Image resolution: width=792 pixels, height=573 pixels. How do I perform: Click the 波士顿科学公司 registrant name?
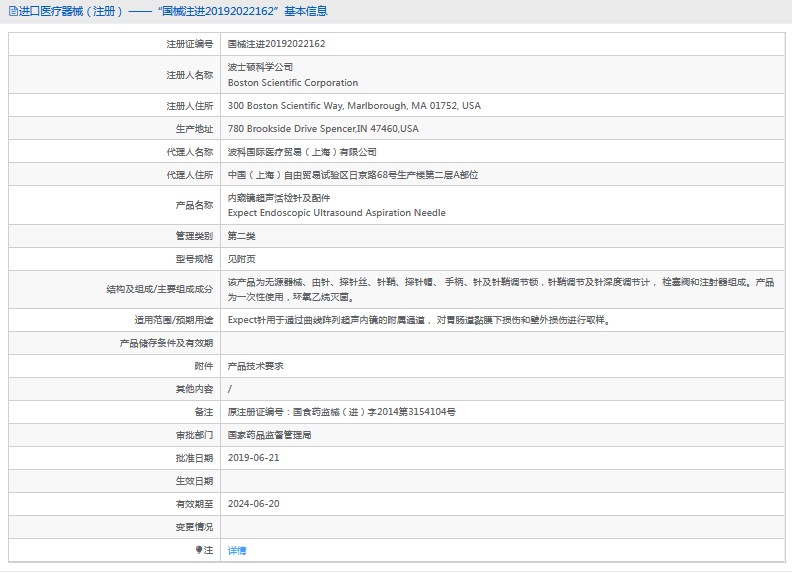pos(260,67)
